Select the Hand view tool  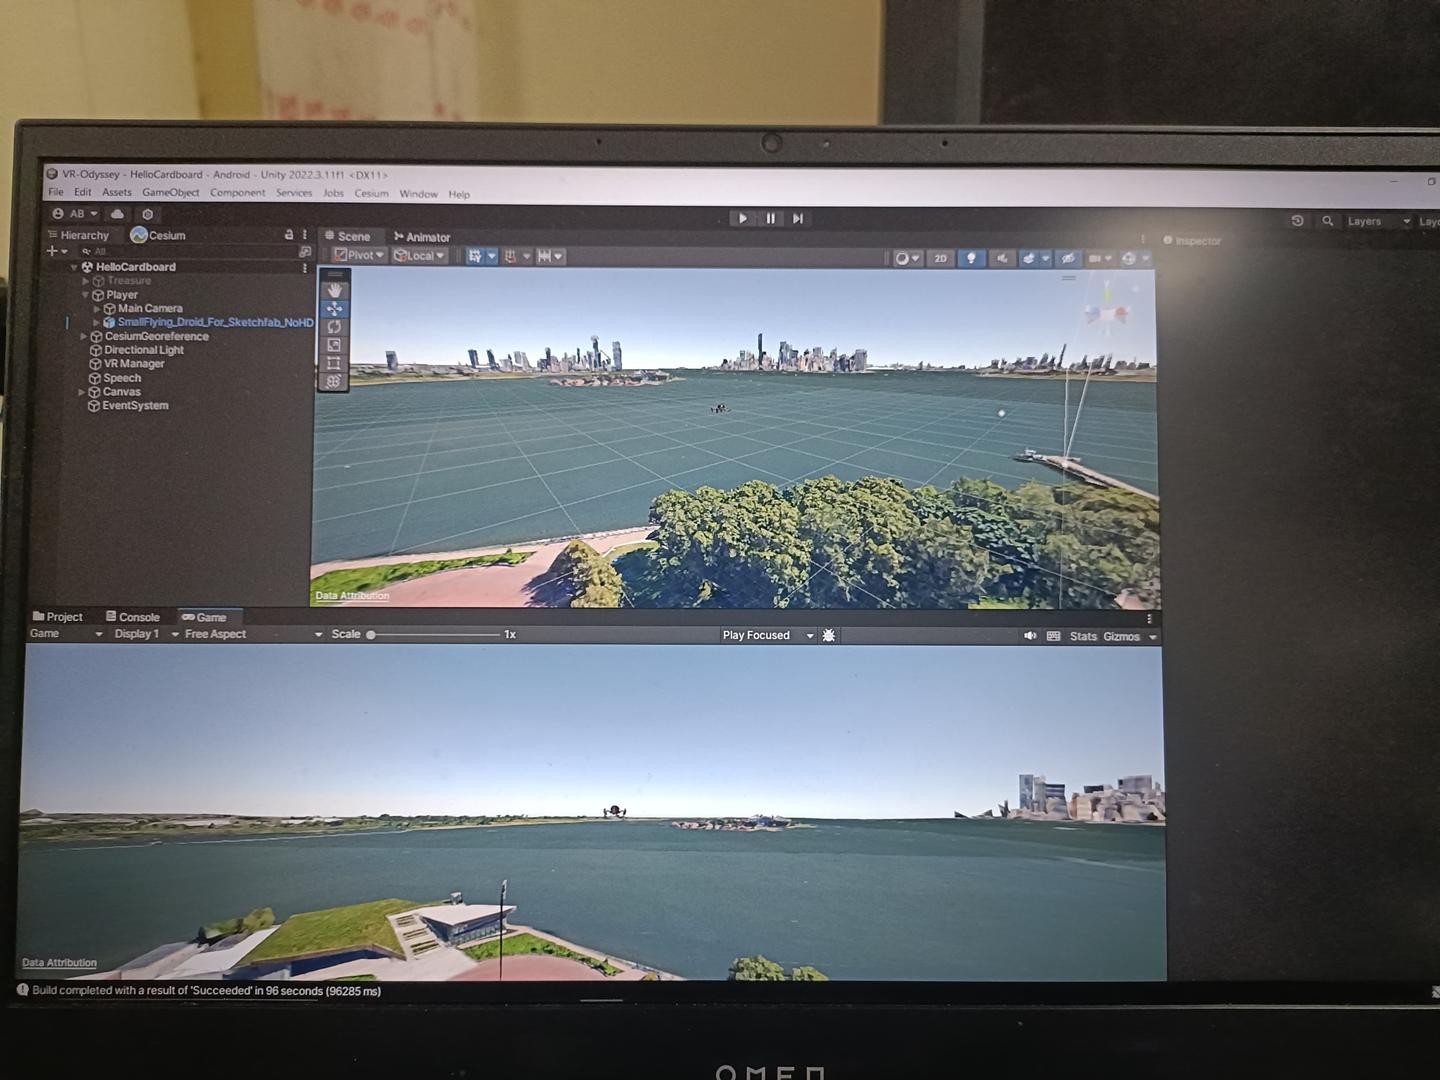coord(334,290)
